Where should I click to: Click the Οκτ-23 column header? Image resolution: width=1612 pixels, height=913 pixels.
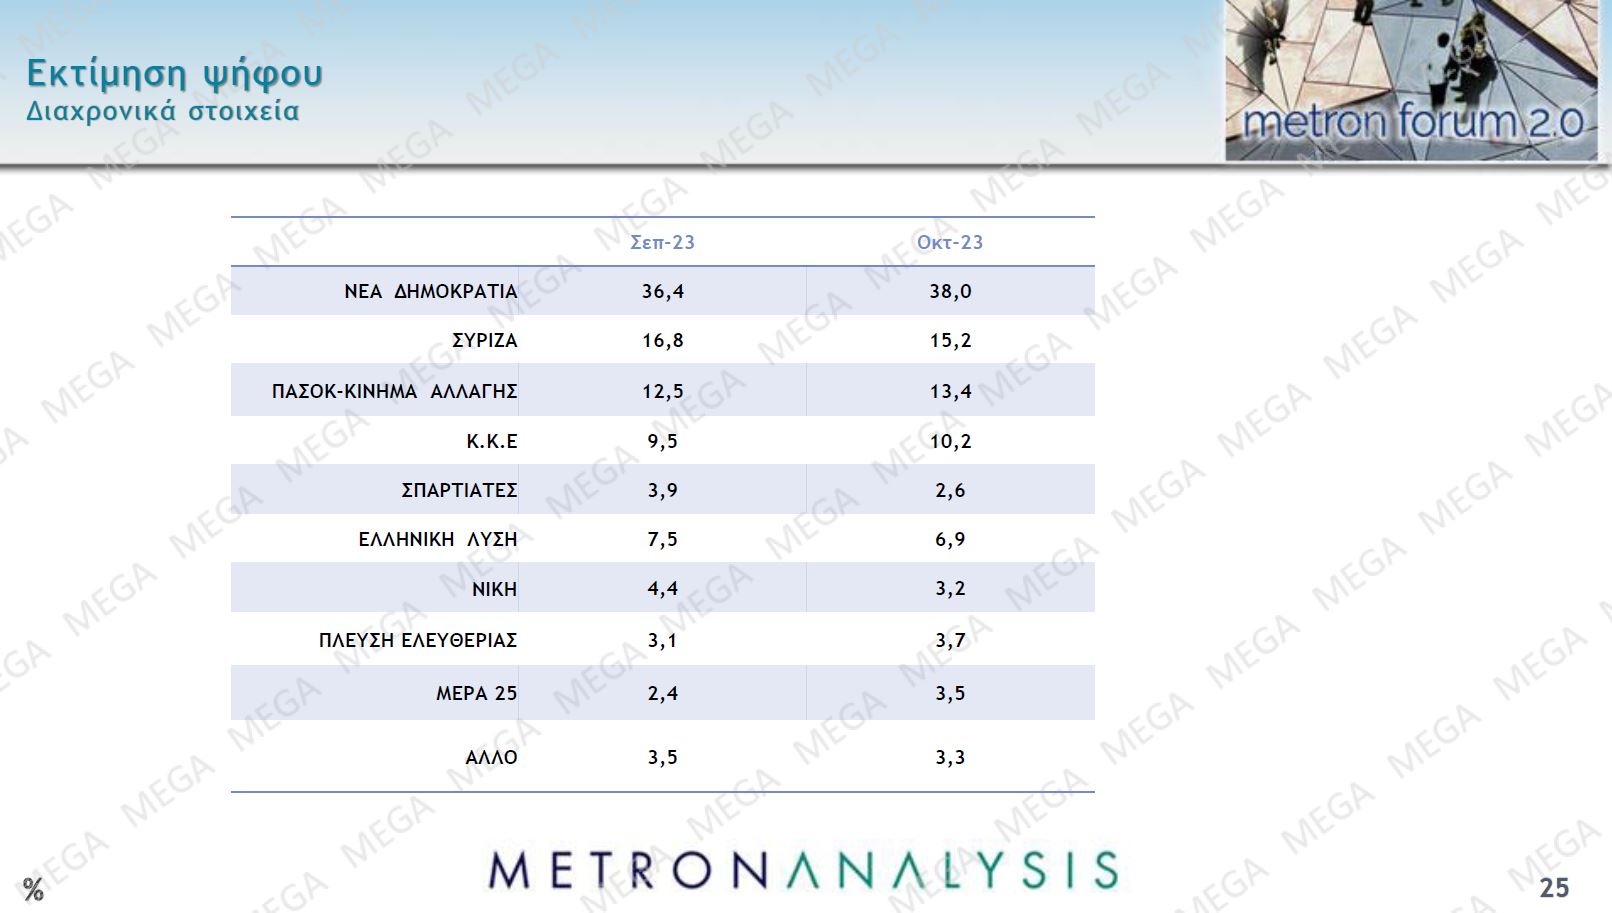[x=950, y=242]
